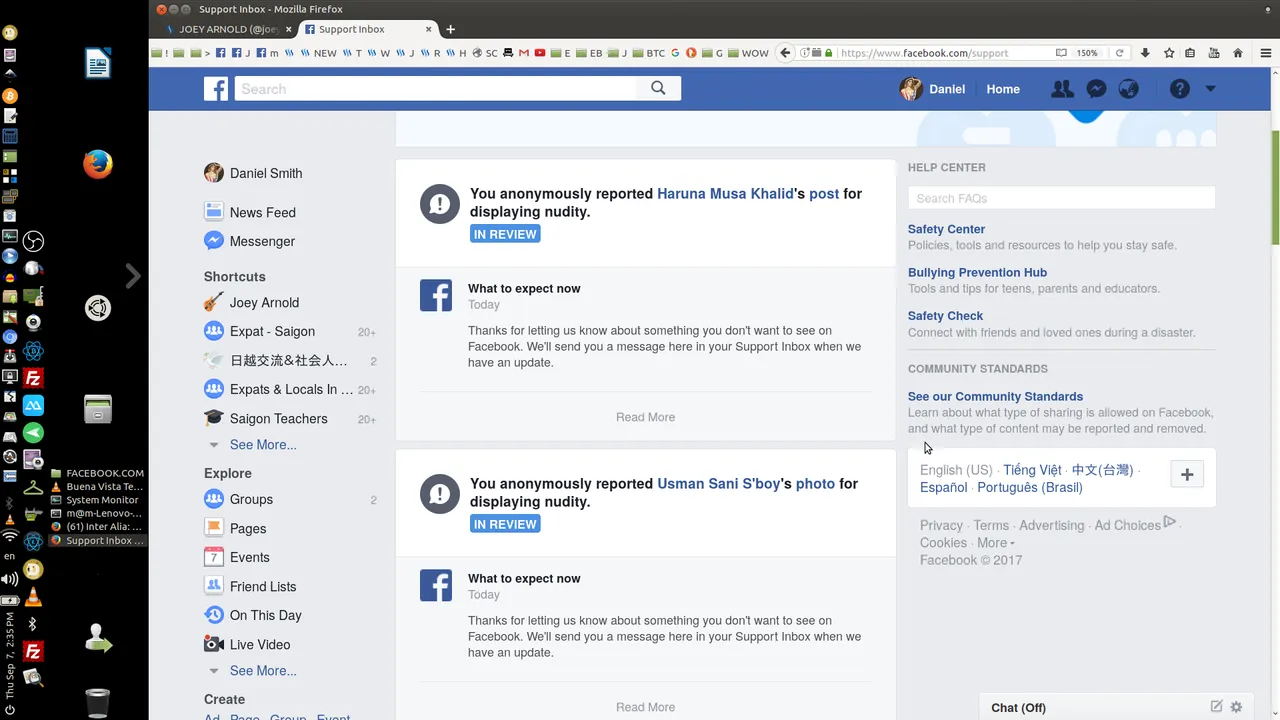This screenshot has height=720, width=1280.
Task: Open the Trash icon on the desktop
Action: pyautogui.click(x=98, y=703)
